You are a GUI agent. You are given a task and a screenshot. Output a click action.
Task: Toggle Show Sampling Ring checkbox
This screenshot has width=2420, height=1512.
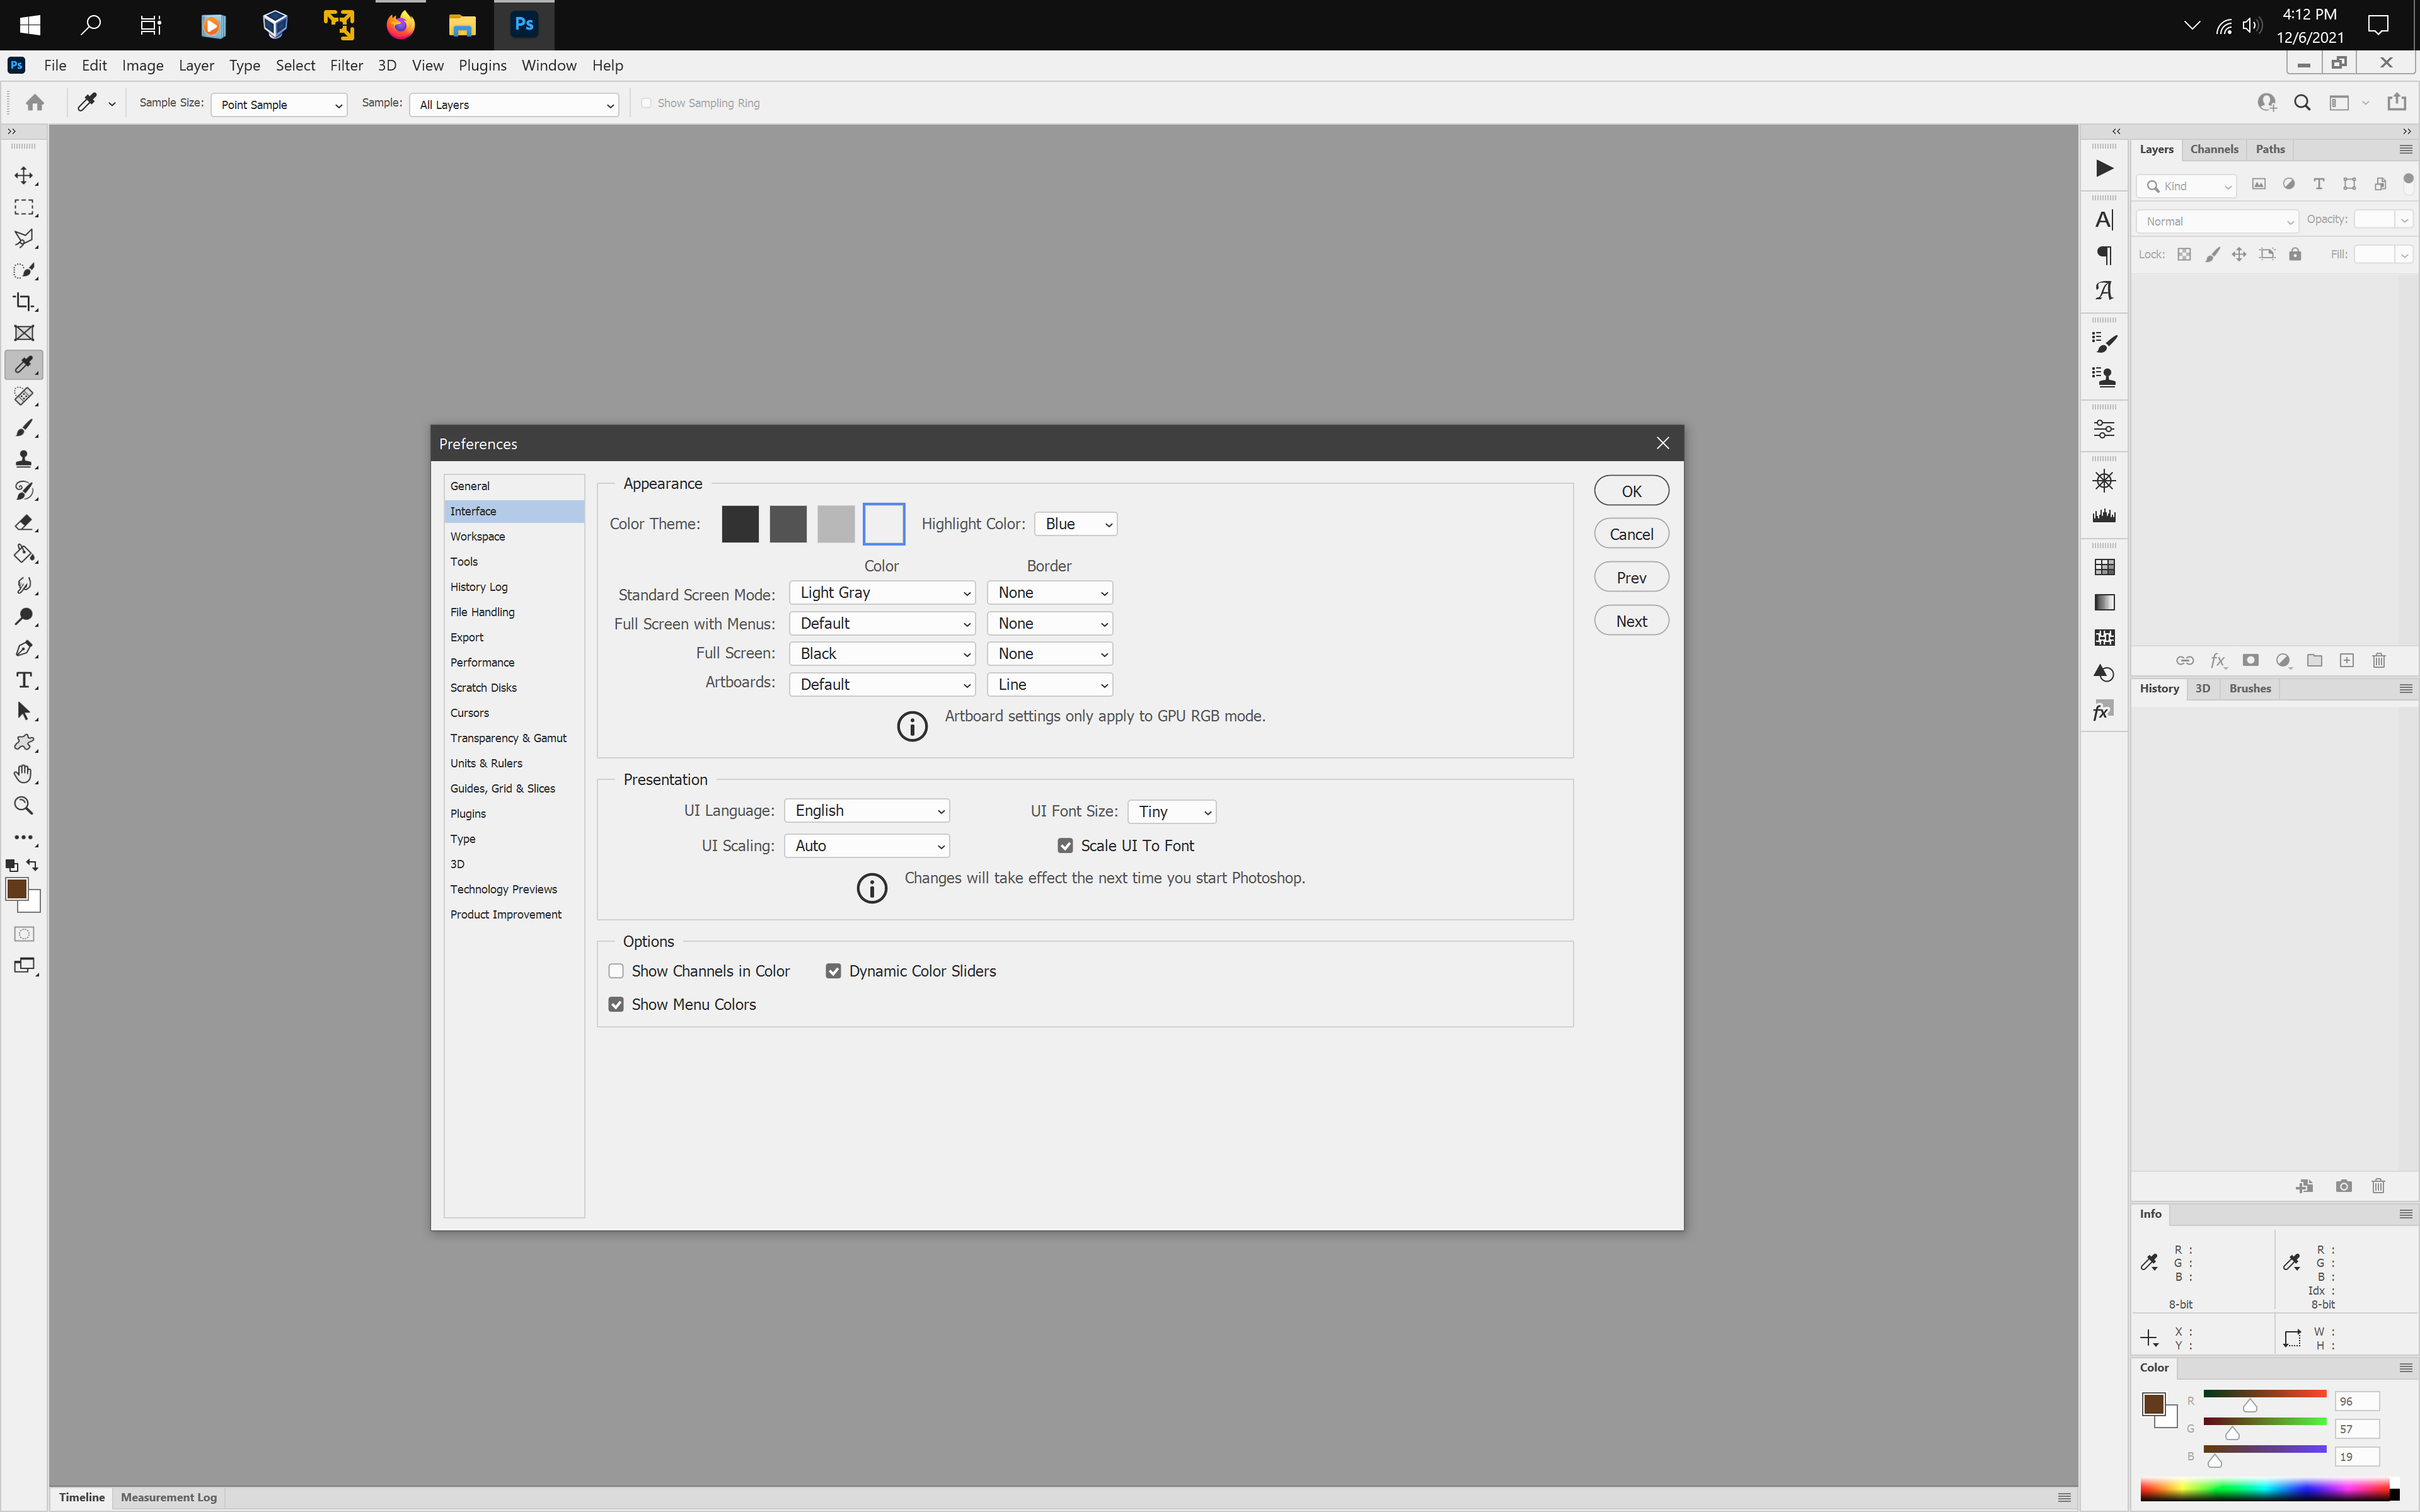coord(646,103)
